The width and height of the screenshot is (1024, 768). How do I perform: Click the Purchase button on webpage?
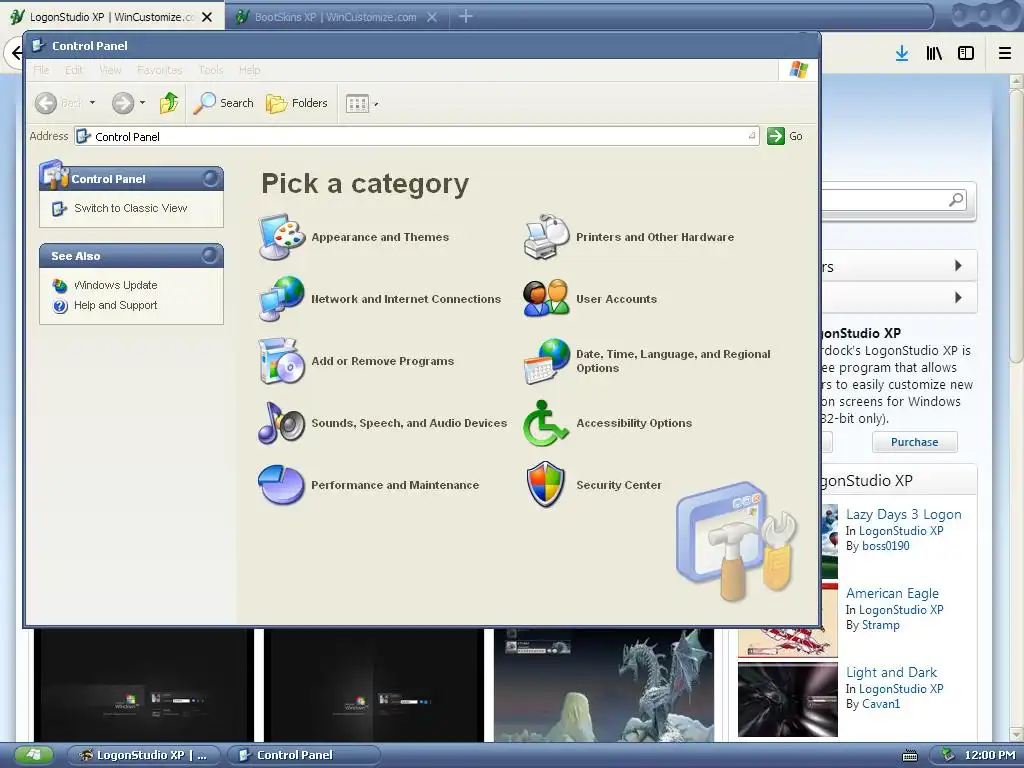coord(914,442)
